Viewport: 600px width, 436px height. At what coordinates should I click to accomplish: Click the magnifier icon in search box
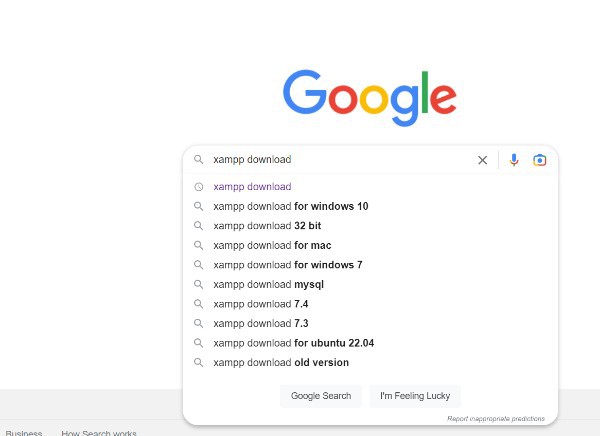[198, 159]
